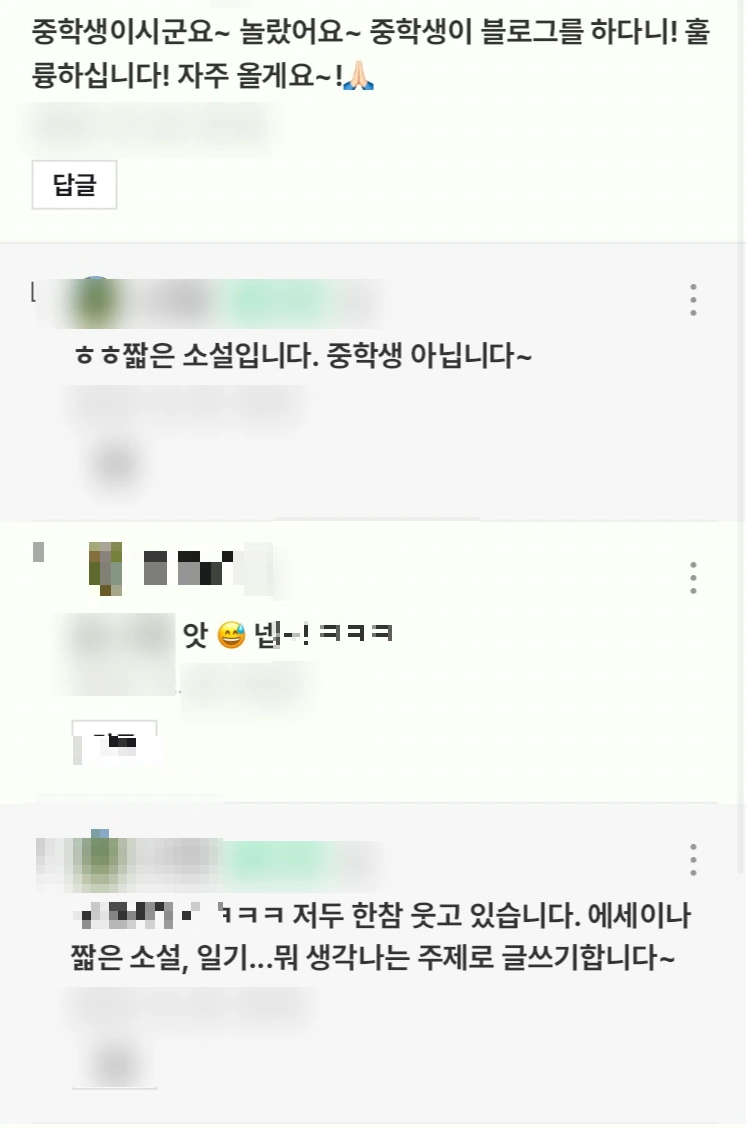
Task: Click the praying hands emoji in the first comment
Action: pyautogui.click(x=359, y=75)
